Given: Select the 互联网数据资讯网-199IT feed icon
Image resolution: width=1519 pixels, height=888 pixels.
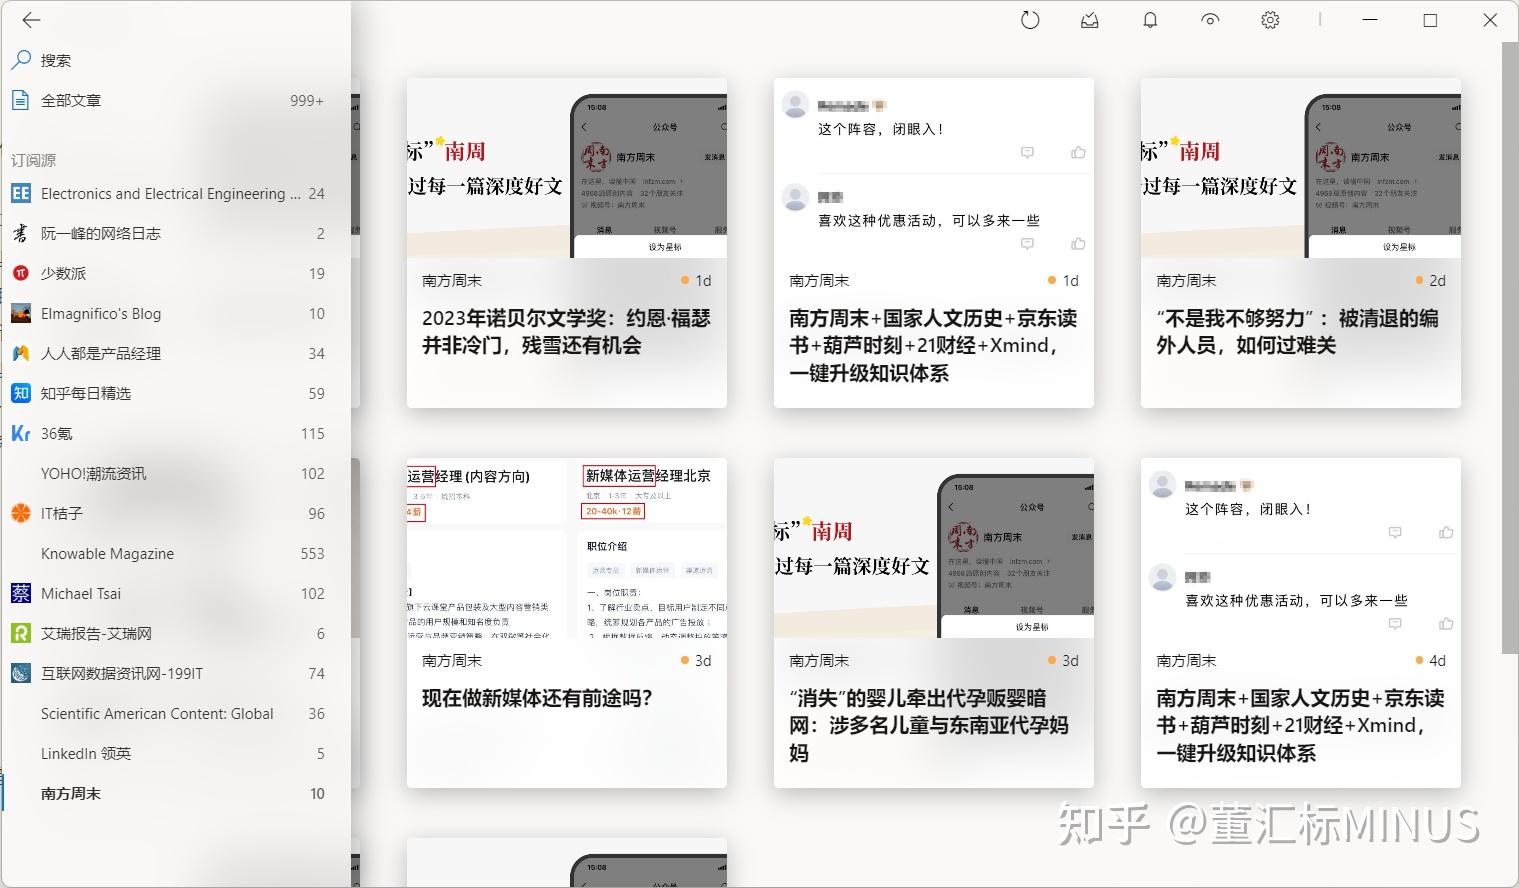Looking at the screenshot, I should click(x=21, y=673).
